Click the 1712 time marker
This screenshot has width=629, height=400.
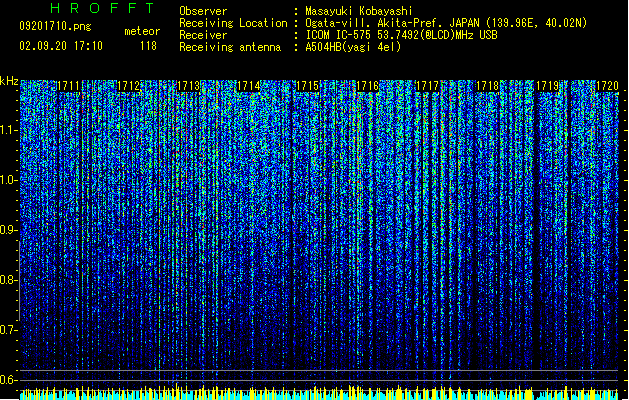pyautogui.click(x=129, y=86)
